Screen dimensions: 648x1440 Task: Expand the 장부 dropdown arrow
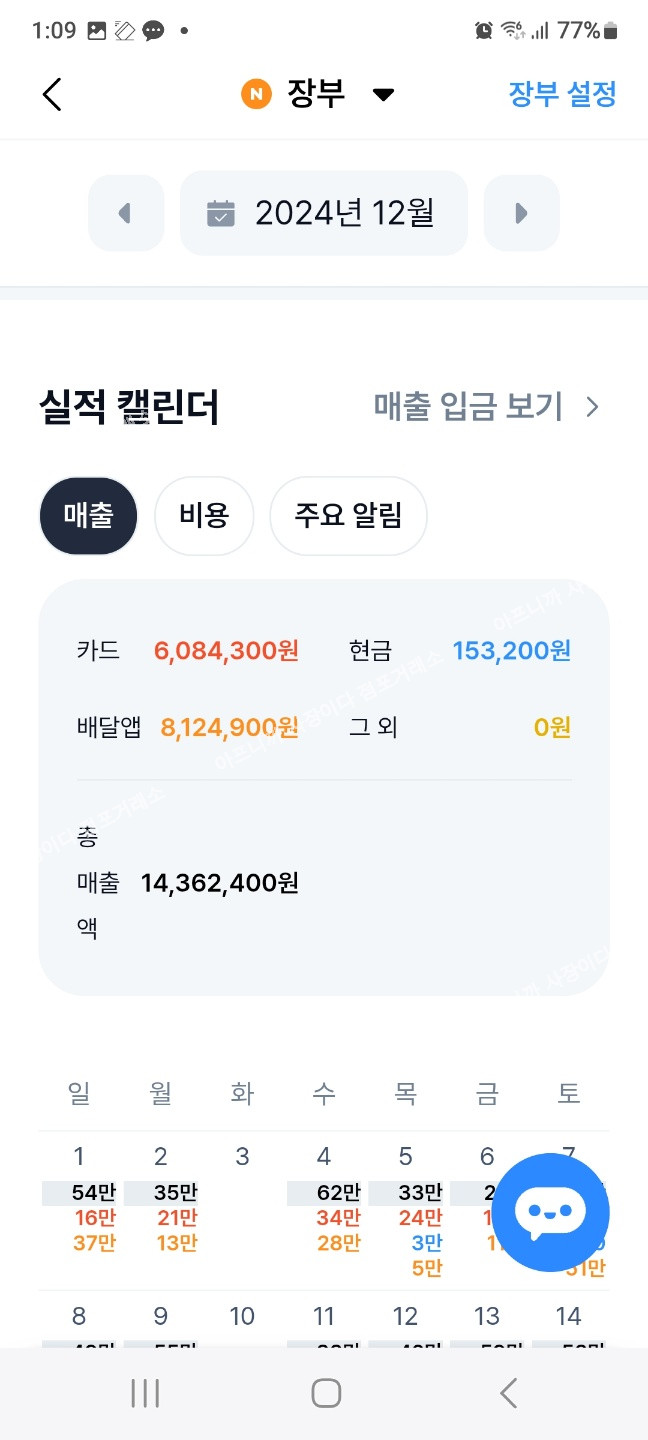383,95
